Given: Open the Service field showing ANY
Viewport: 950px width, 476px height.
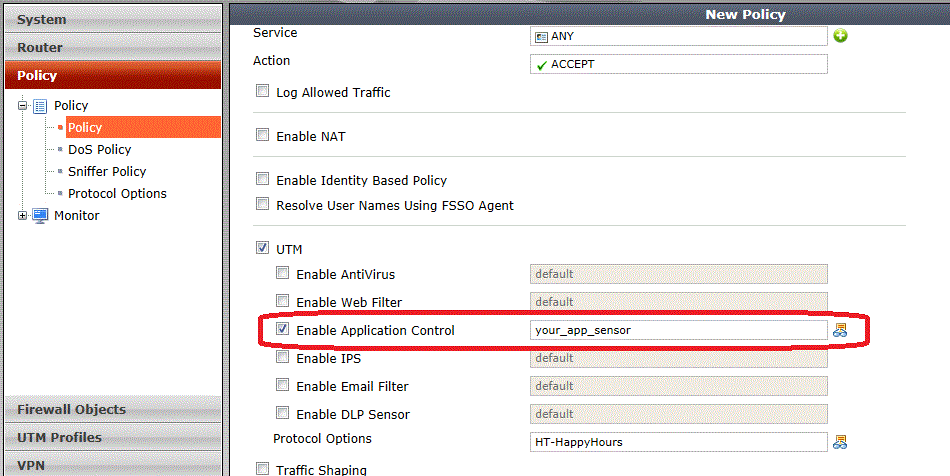Looking at the screenshot, I should click(679, 36).
